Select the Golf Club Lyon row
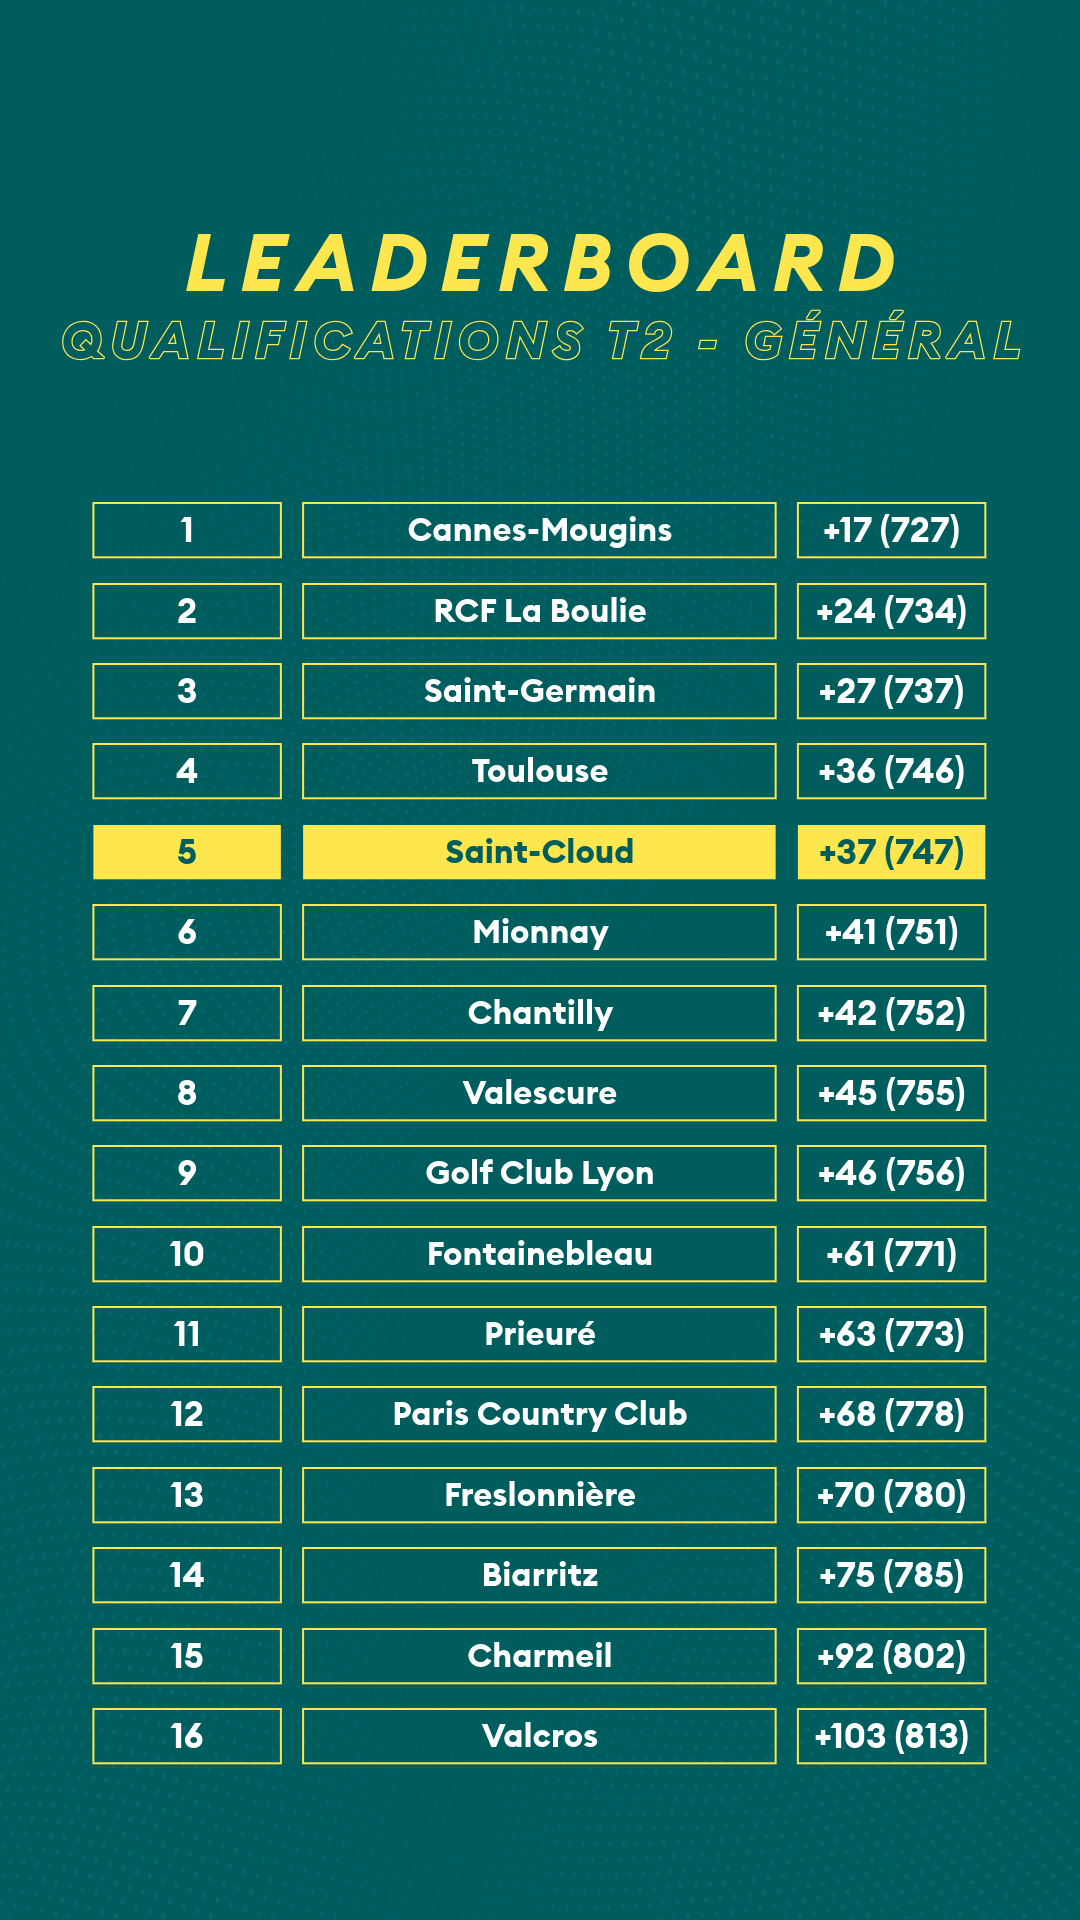Screen dimensions: 1080x1920 click(x=539, y=1173)
